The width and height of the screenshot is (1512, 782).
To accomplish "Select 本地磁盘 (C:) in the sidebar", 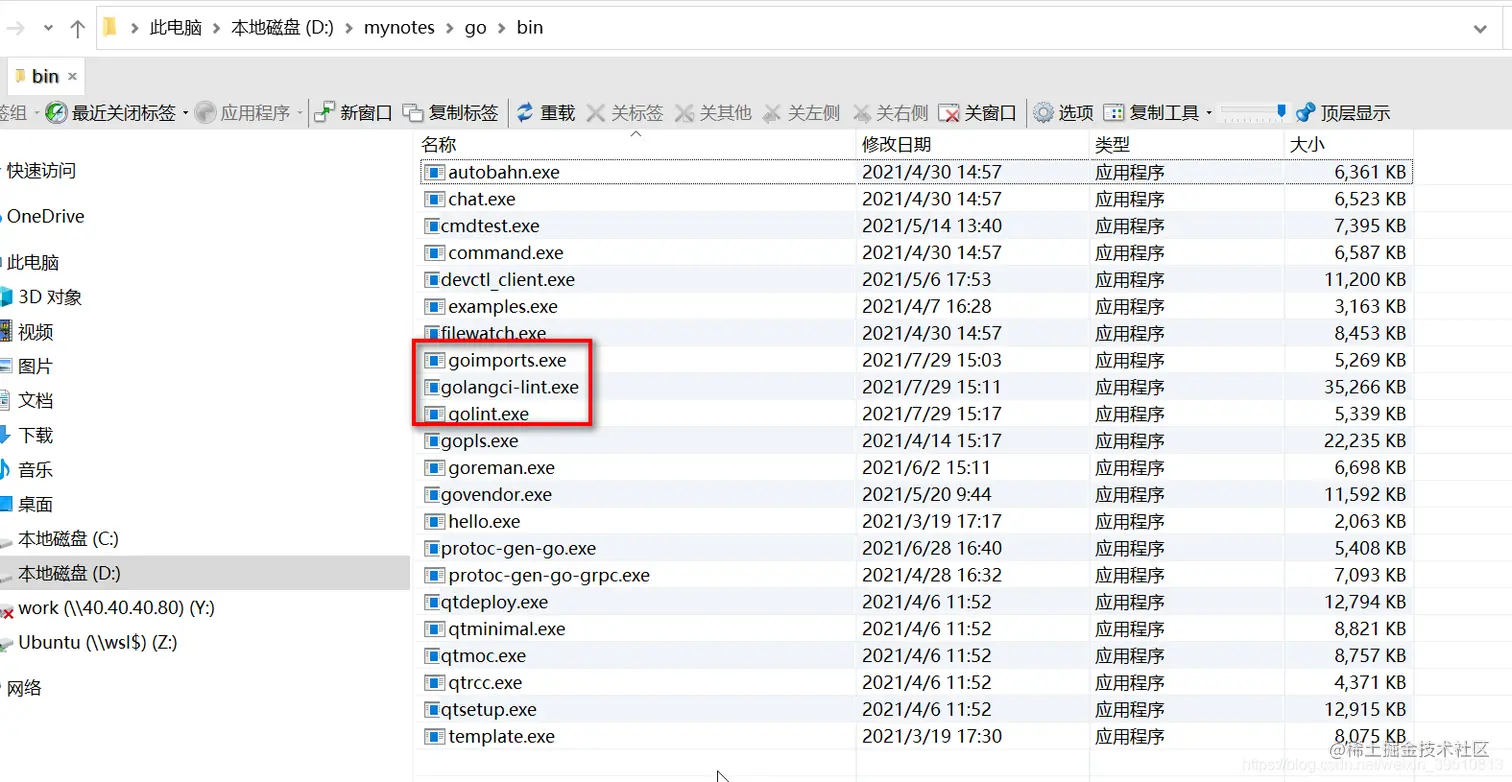I will pos(68,538).
